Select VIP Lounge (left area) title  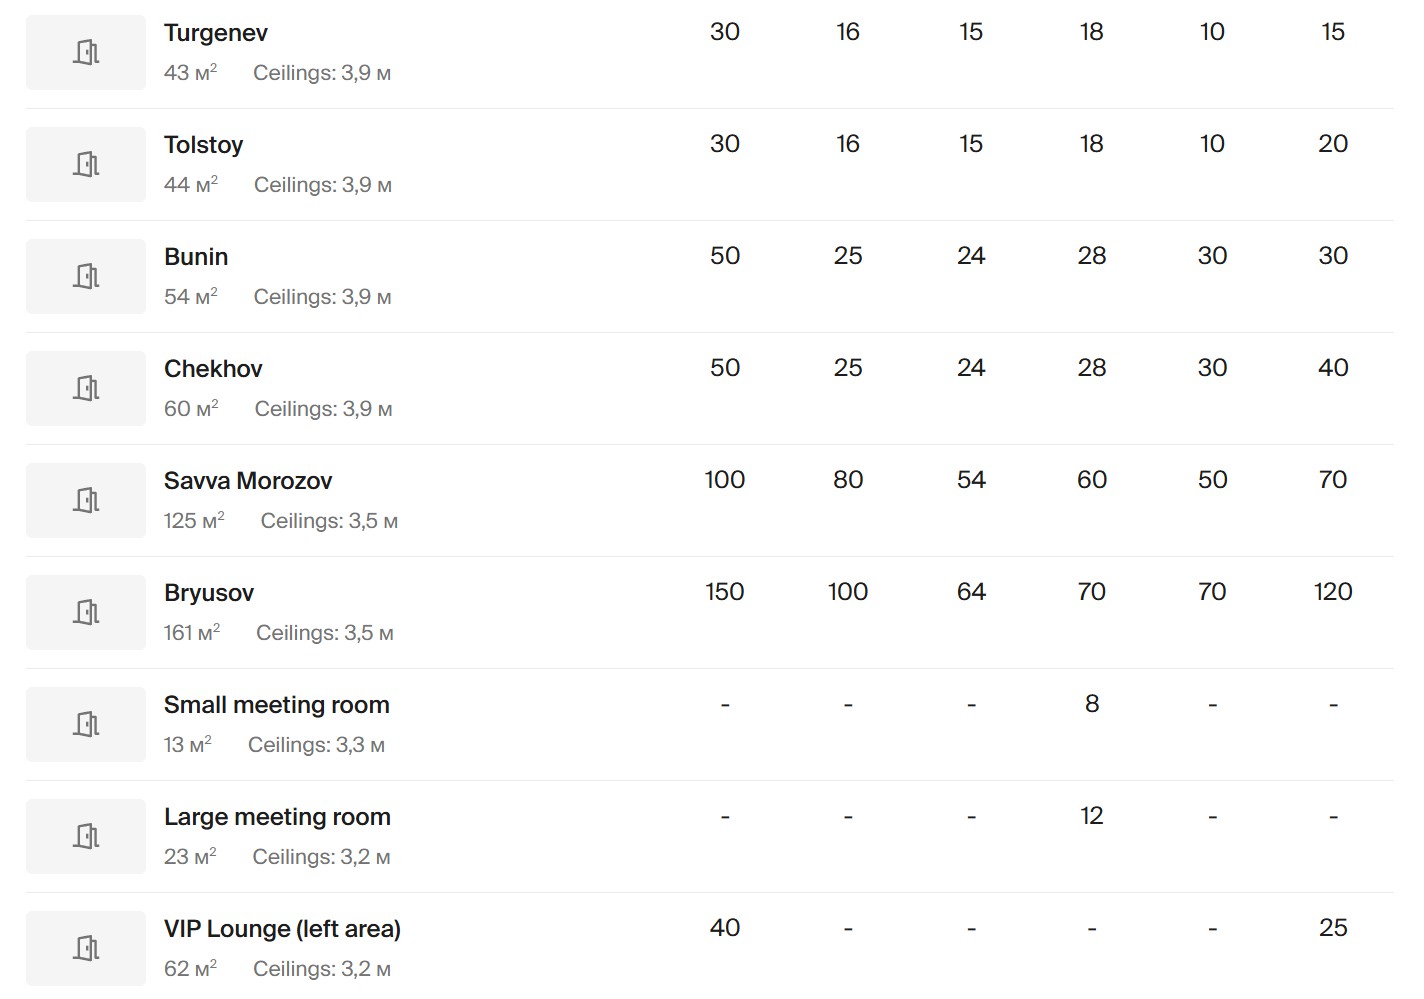(282, 929)
